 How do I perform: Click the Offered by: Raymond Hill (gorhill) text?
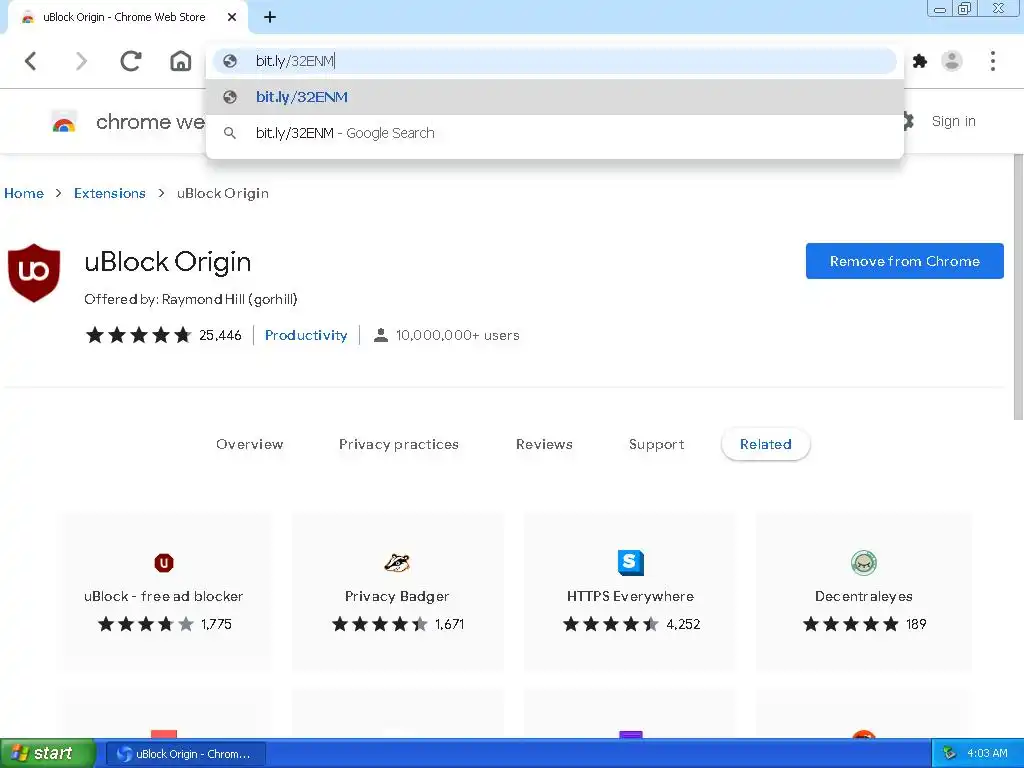[x=191, y=299]
